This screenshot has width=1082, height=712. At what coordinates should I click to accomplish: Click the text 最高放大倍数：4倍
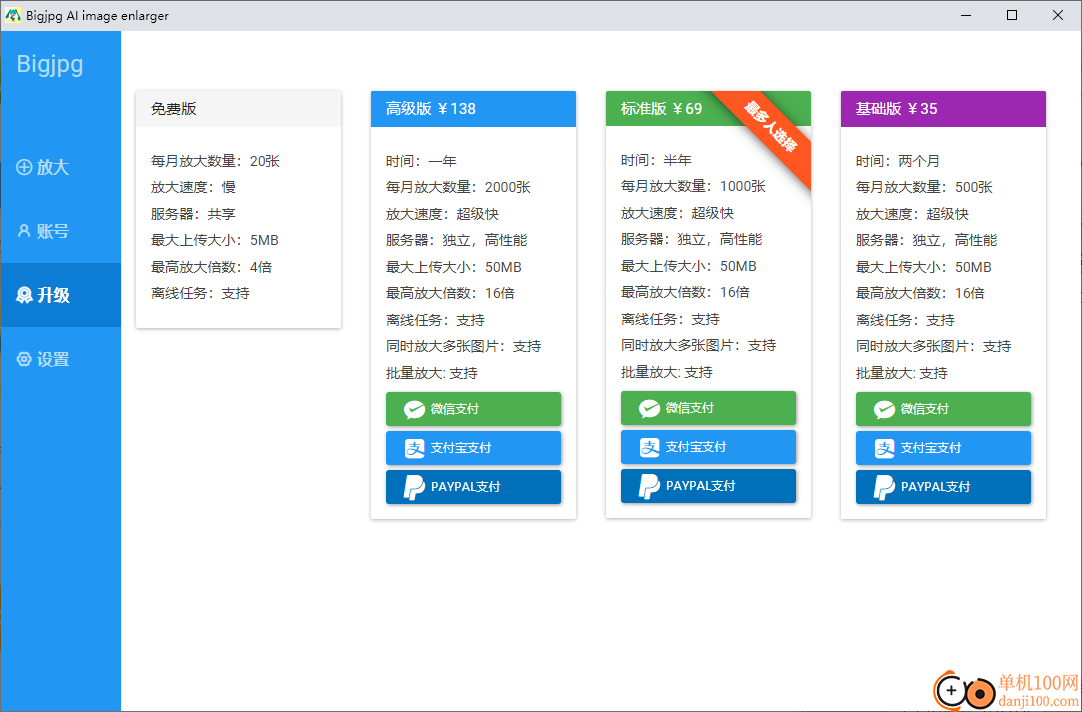(212, 267)
